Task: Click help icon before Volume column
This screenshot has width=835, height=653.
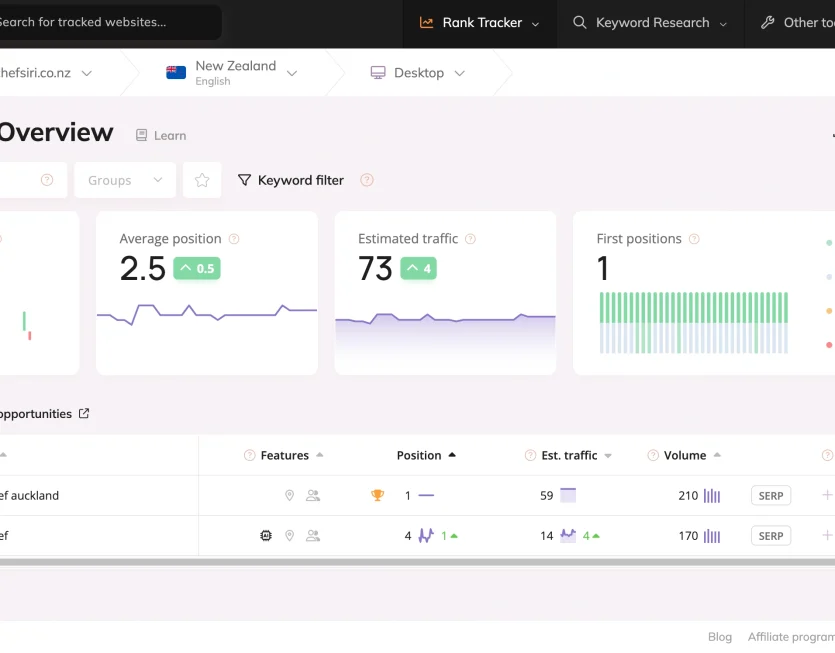Action: [652, 455]
